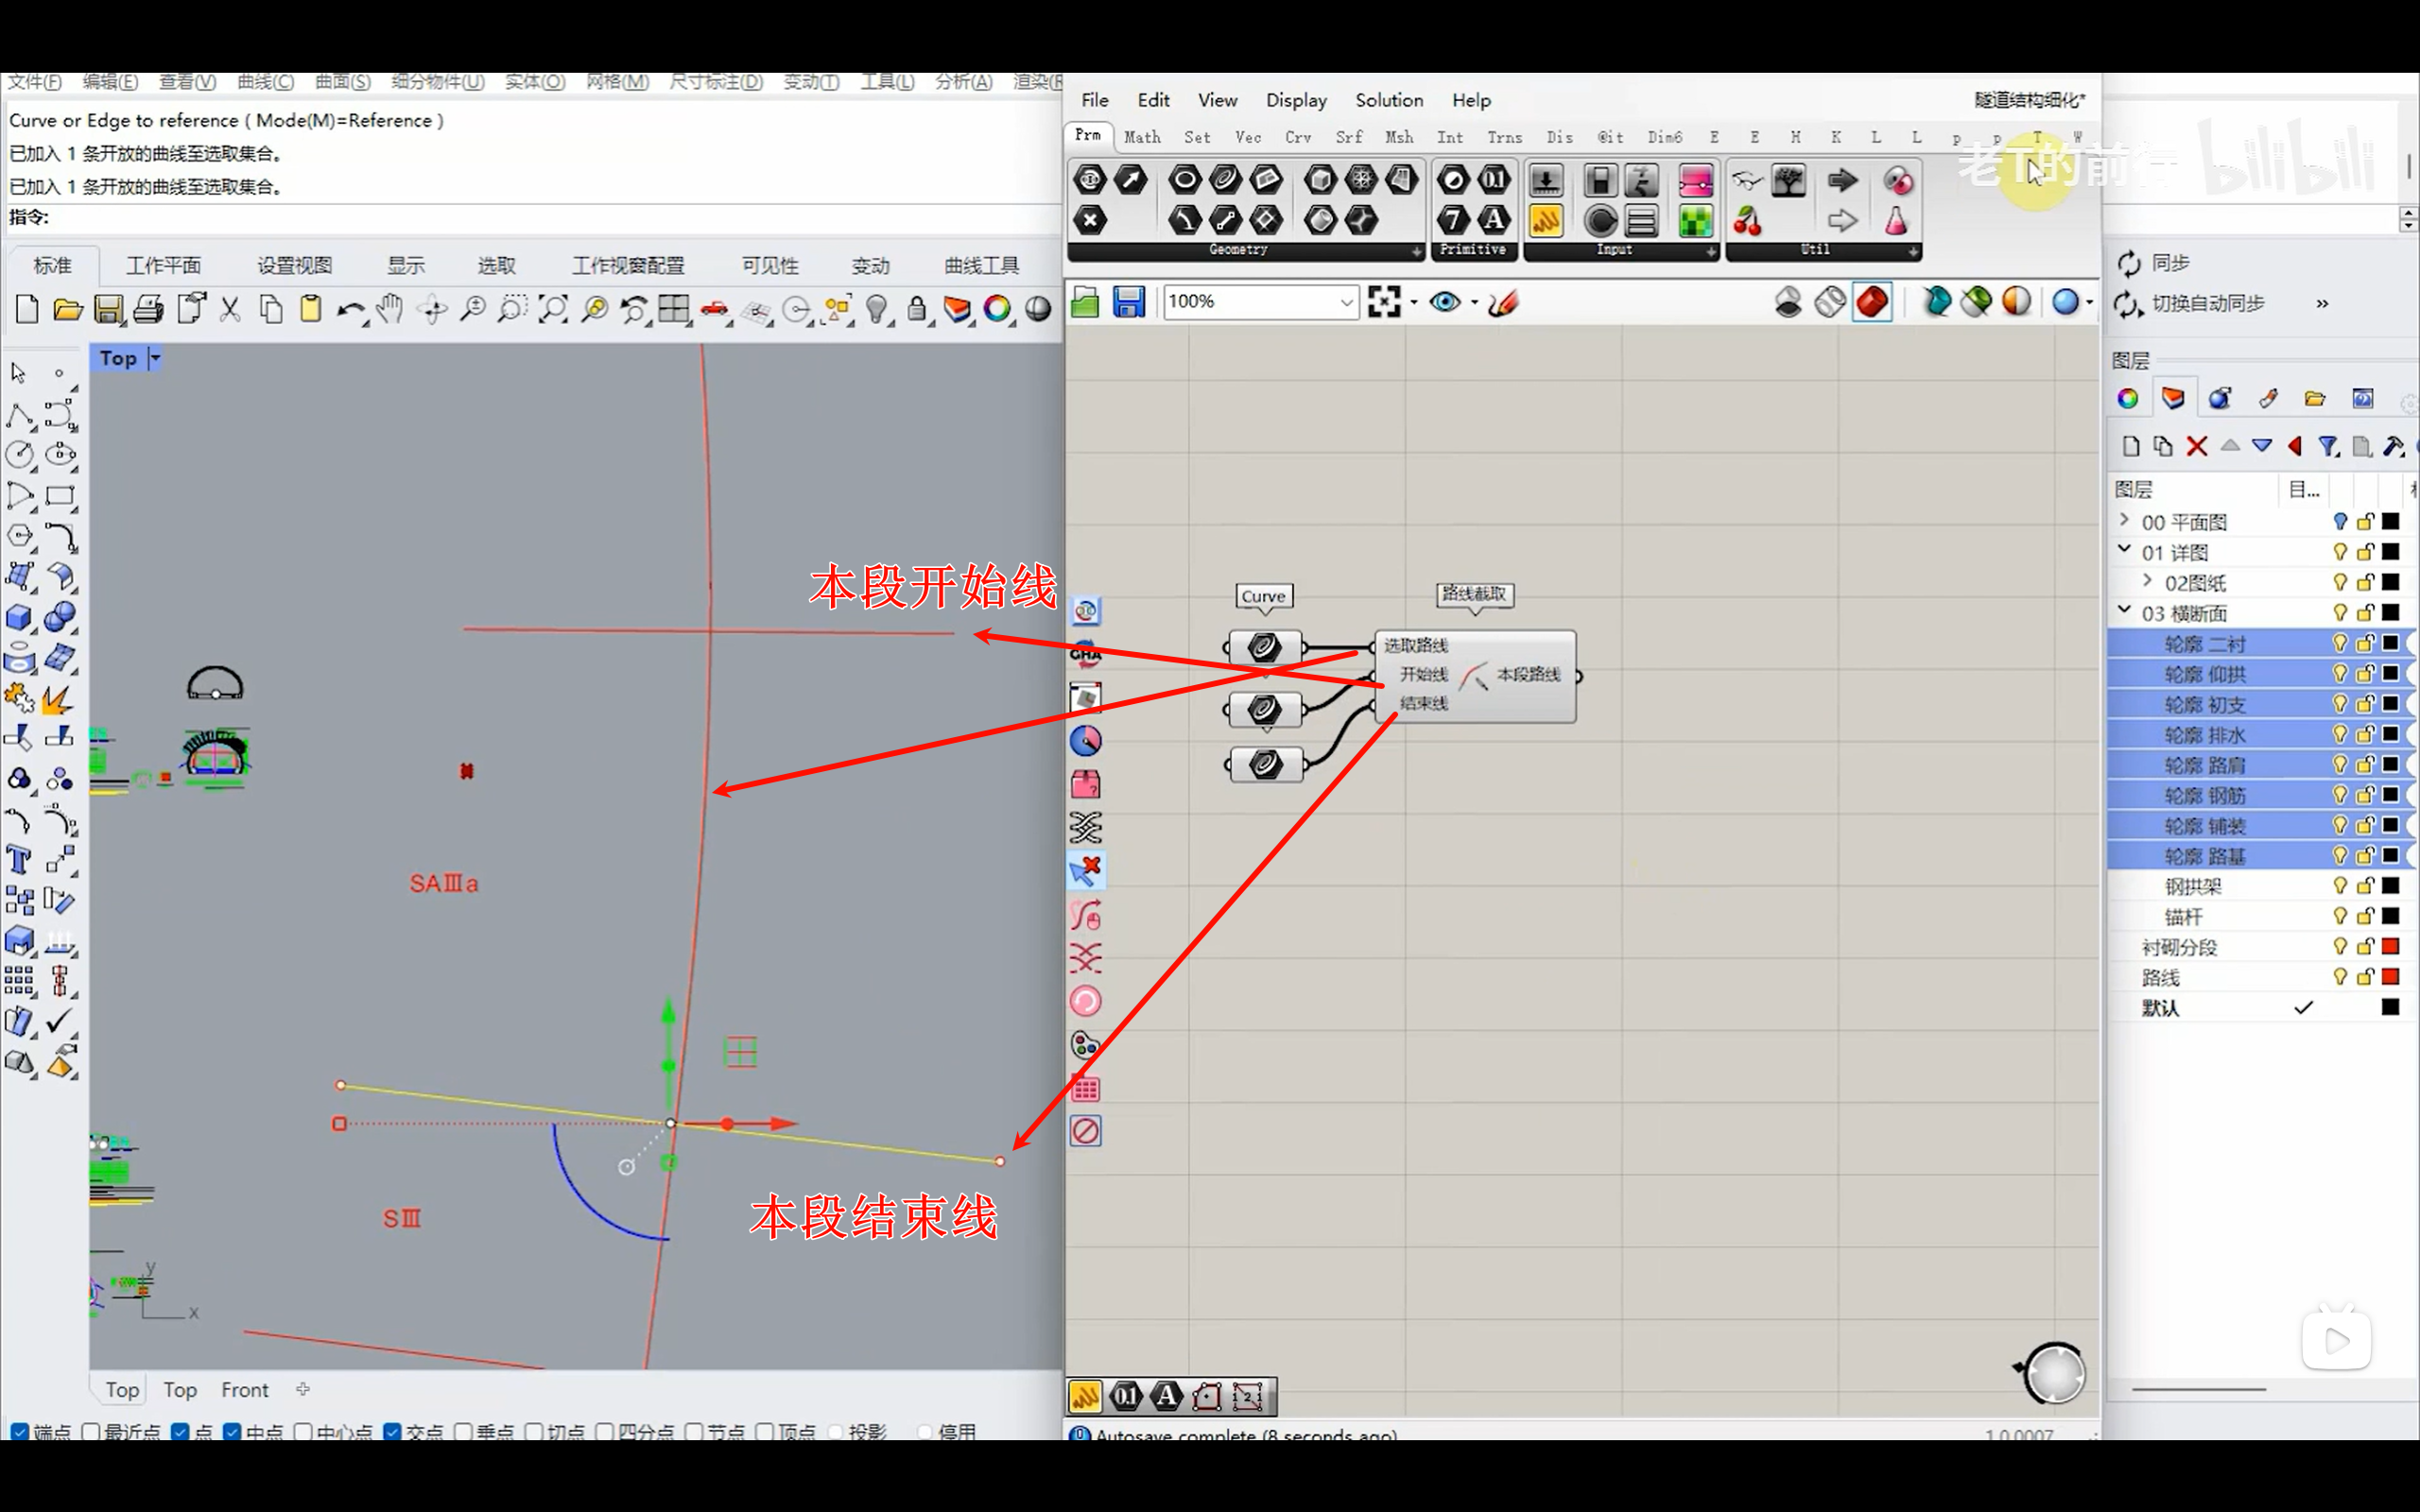Image resolution: width=2420 pixels, height=1512 pixels.
Task: Switch to the 曲线工具 toolbar tab
Action: (981, 265)
